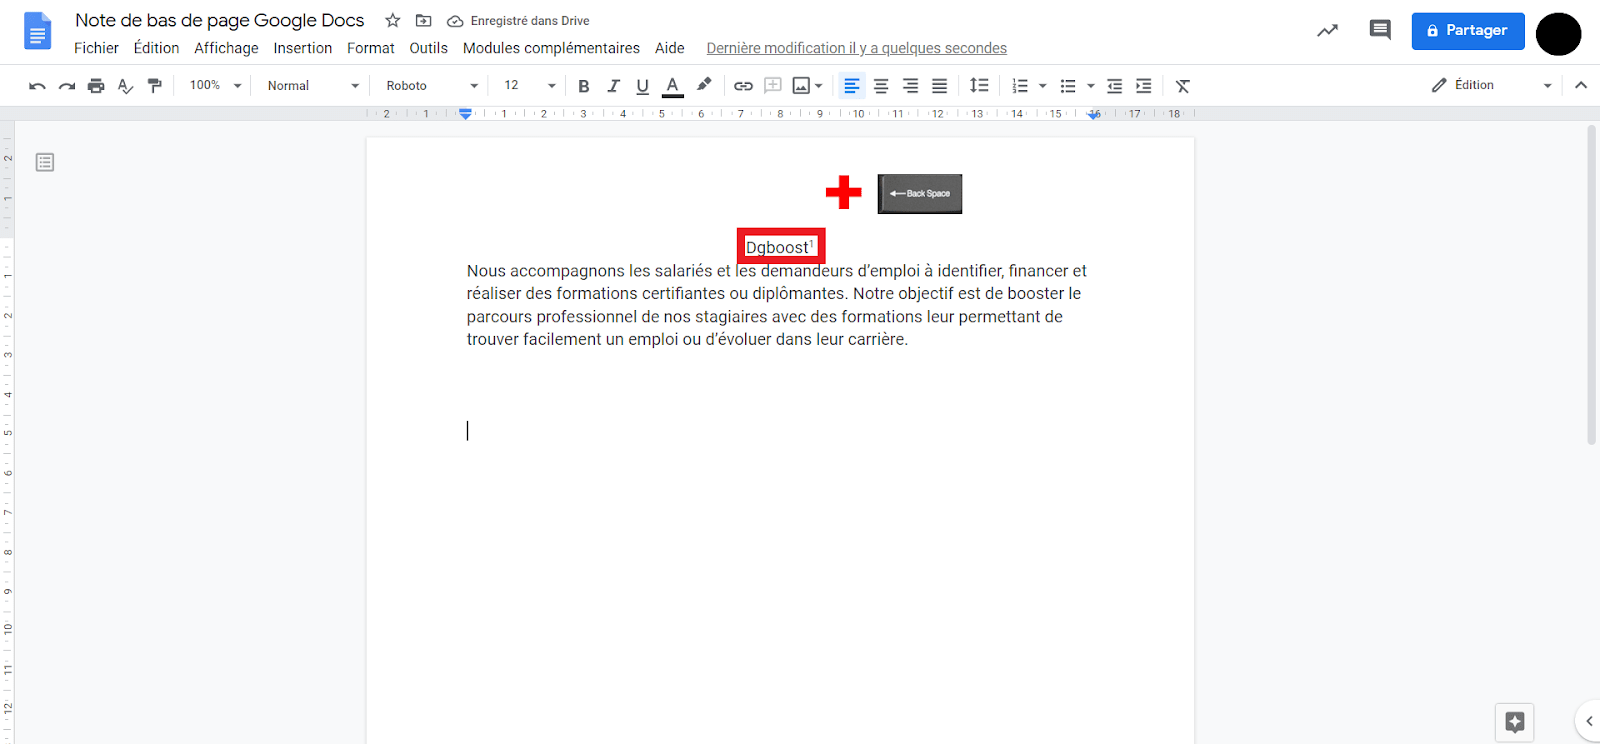
Task: Open the Aide menu
Action: [669, 48]
